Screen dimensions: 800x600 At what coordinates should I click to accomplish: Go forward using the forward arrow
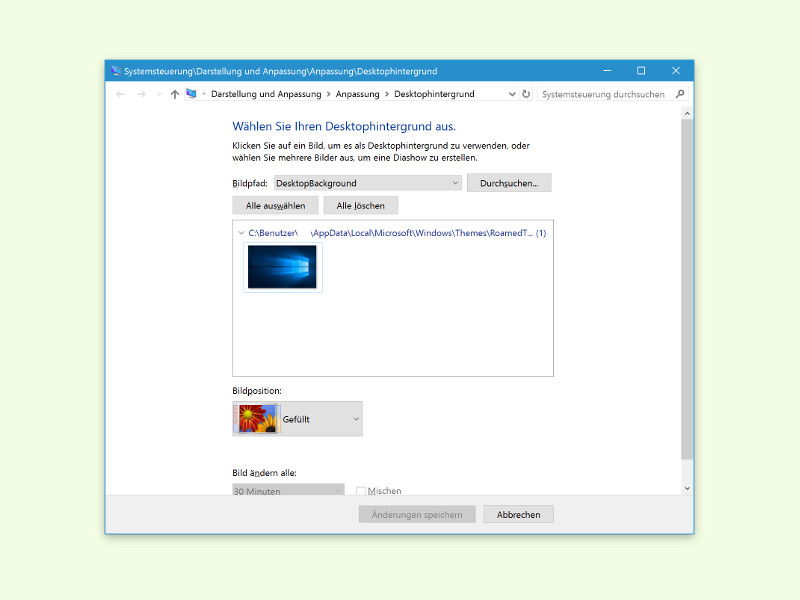pos(142,94)
